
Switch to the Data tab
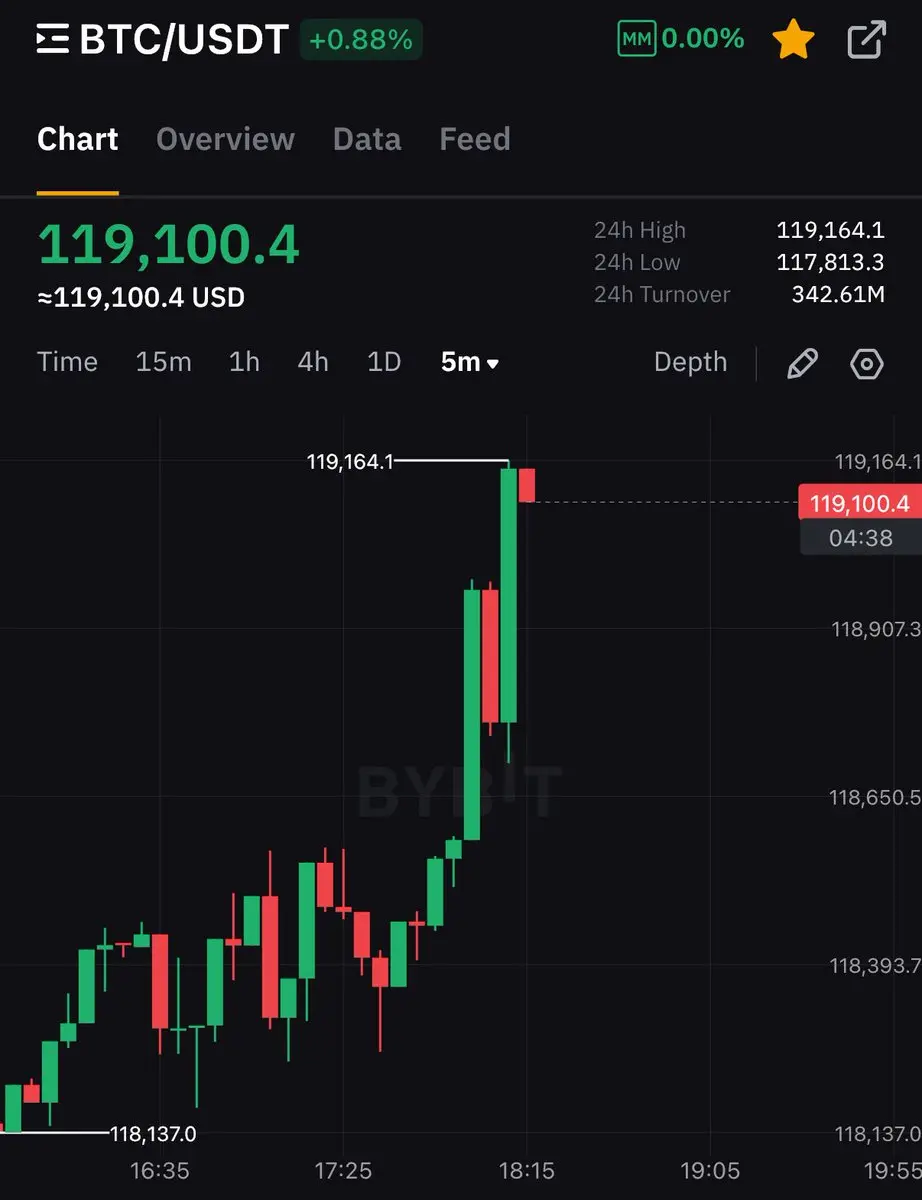pyautogui.click(x=367, y=139)
